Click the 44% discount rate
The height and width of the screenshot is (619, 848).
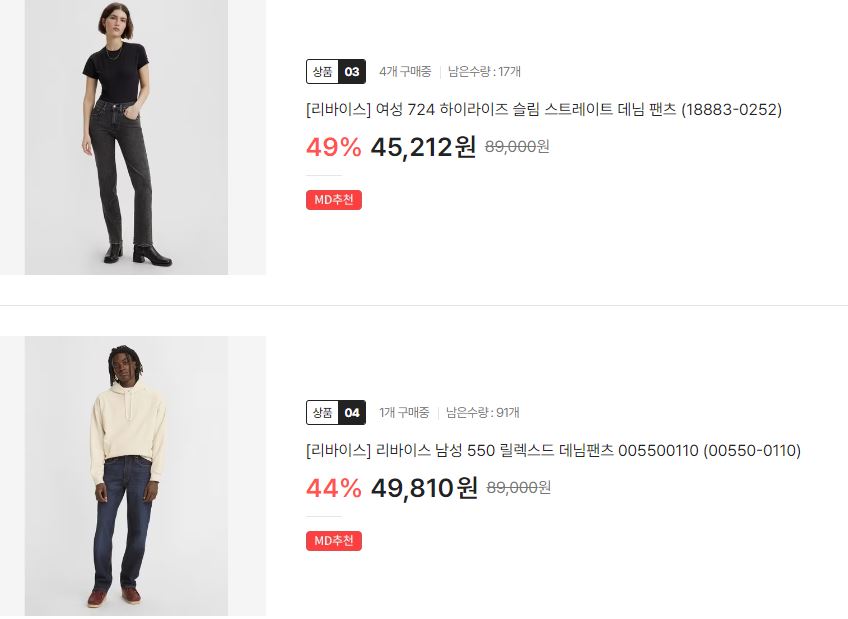334,488
